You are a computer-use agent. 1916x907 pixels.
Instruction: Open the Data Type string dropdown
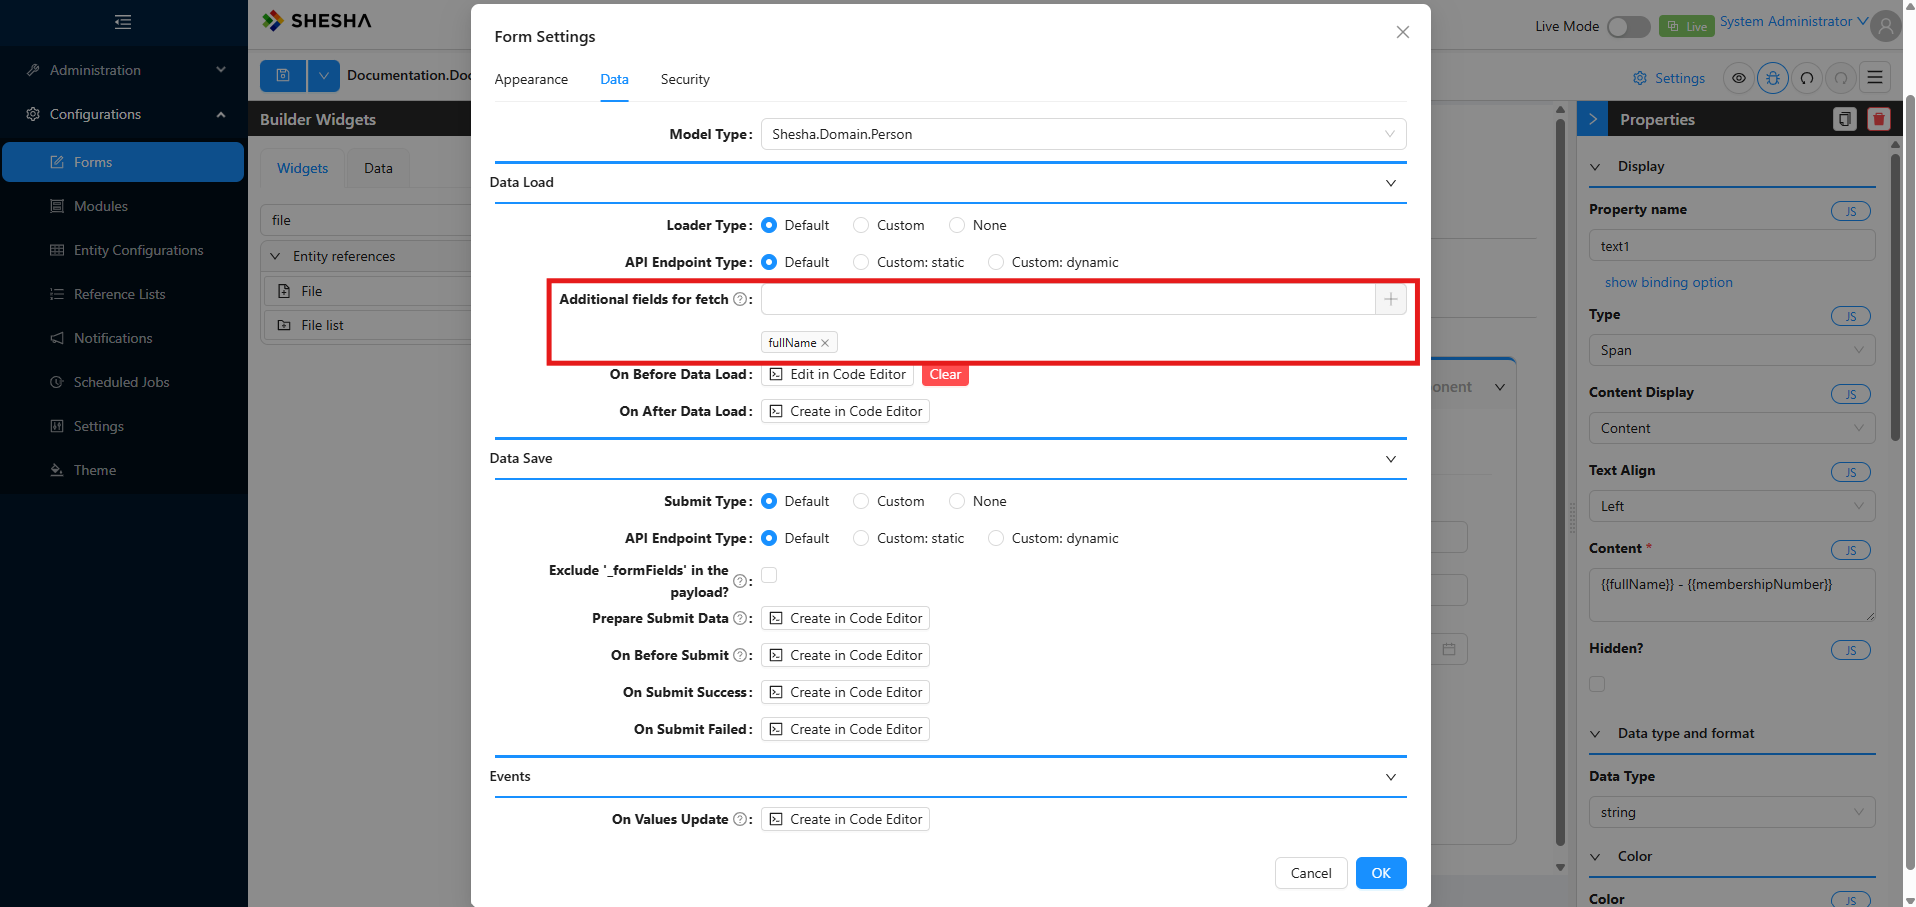(1732, 812)
